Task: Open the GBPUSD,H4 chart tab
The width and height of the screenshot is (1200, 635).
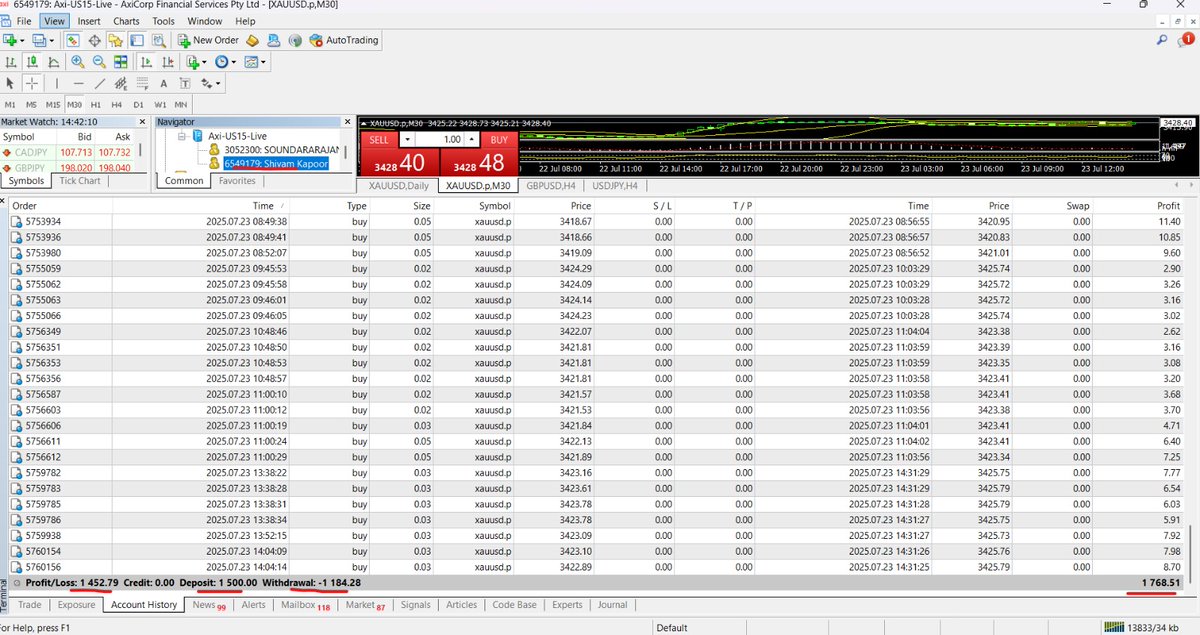Action: [553, 185]
